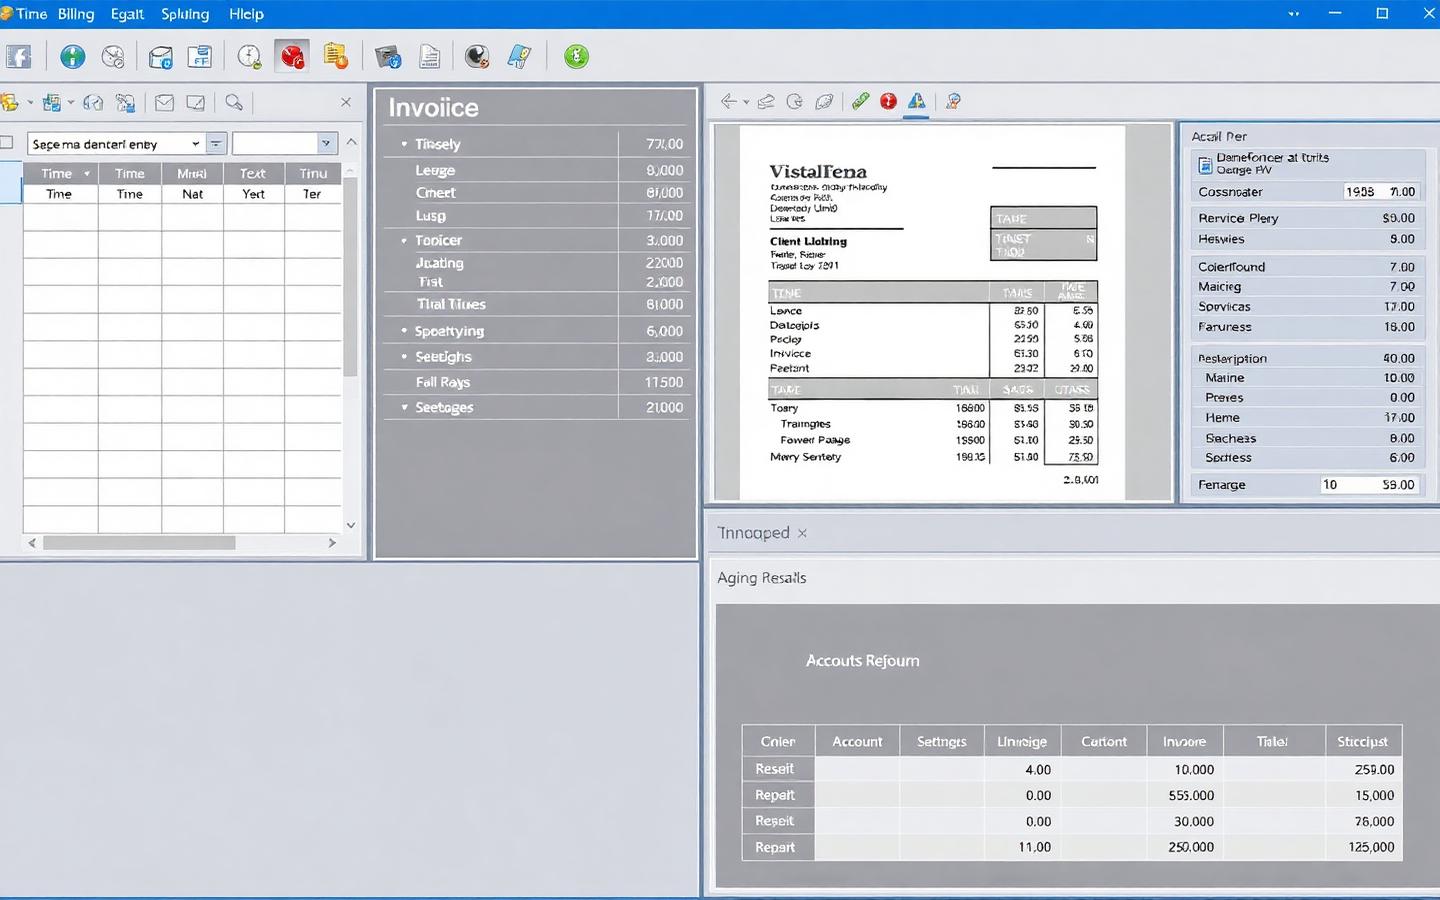The width and height of the screenshot is (1440, 900).
Task: Click the yellow folder icon in left panel toolbar
Action: coord(10,102)
